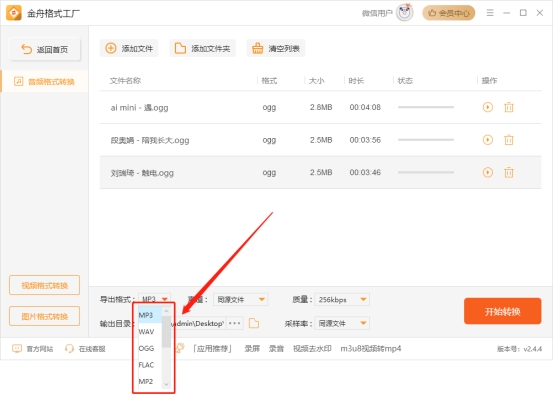Viewport: 554px width, 395px height.
Task: Clear the list with 清空列表
Action: (x=276, y=48)
